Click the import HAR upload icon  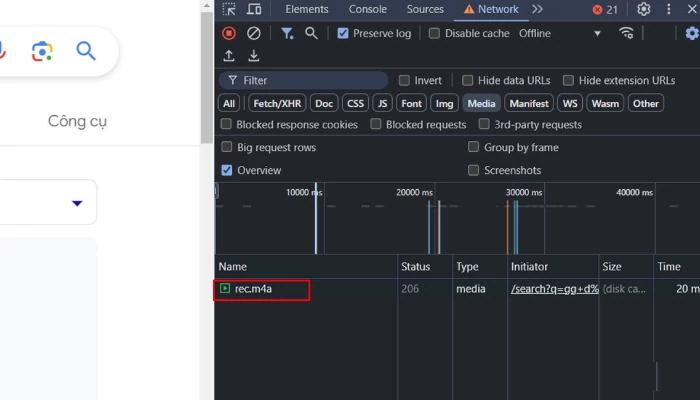pos(229,56)
